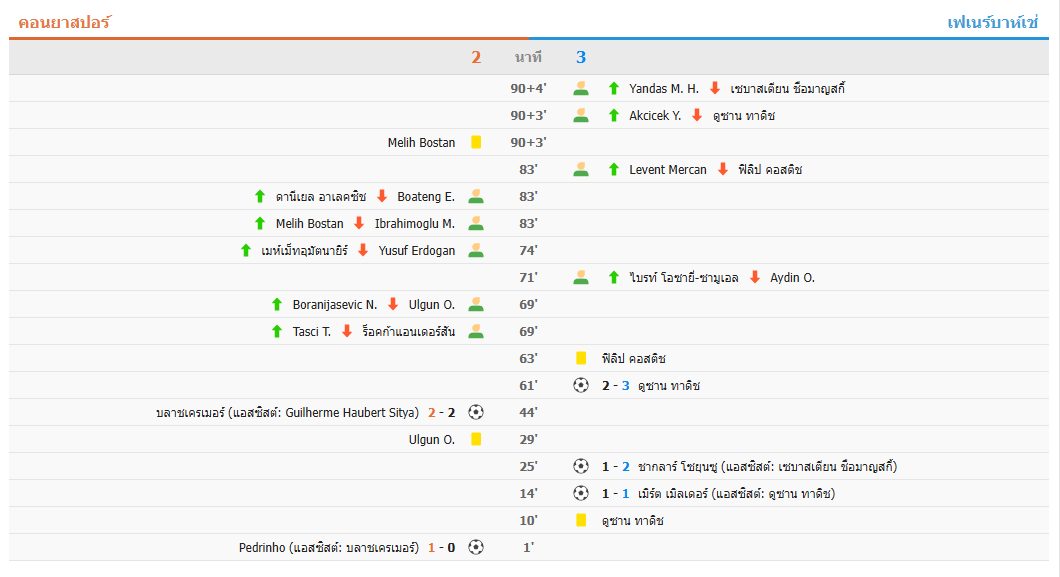Select the เฟเนร์บาห์เช่ team tab
The width and height of the screenshot is (1060, 577).
coord(993,22)
